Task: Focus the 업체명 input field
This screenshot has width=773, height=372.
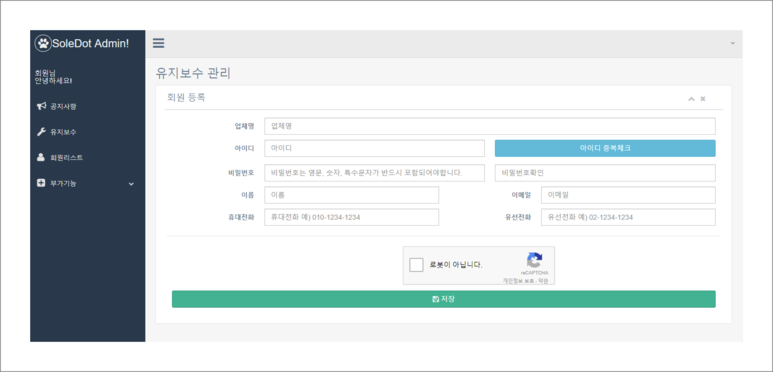Action: pyautogui.click(x=490, y=126)
